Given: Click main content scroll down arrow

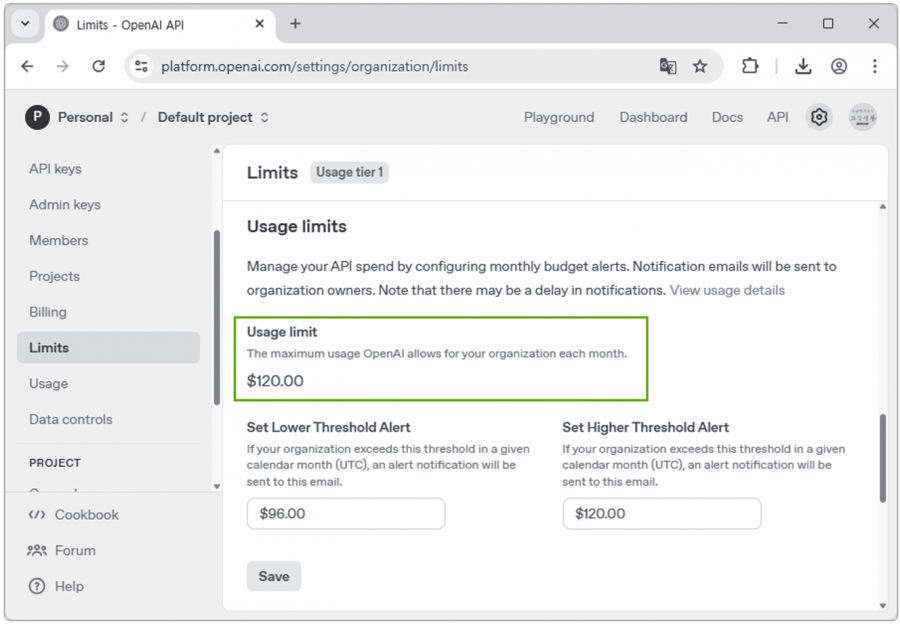Looking at the screenshot, I should (x=883, y=605).
